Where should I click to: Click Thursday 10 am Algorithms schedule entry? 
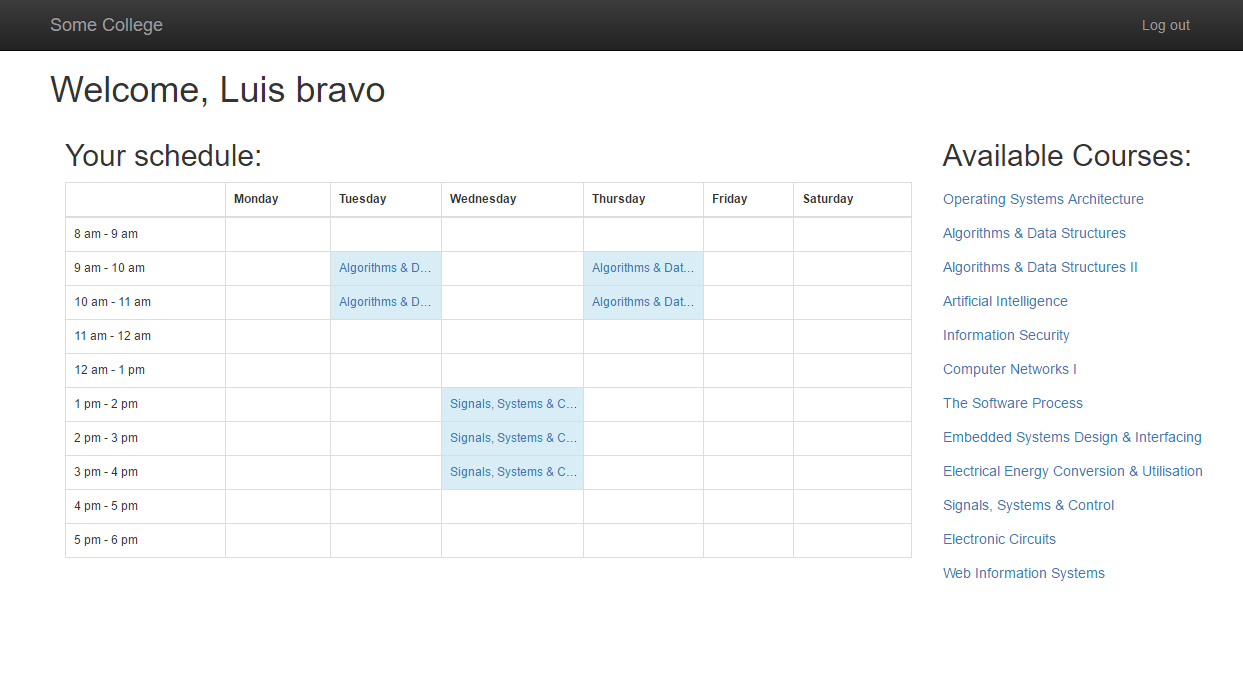coord(643,302)
